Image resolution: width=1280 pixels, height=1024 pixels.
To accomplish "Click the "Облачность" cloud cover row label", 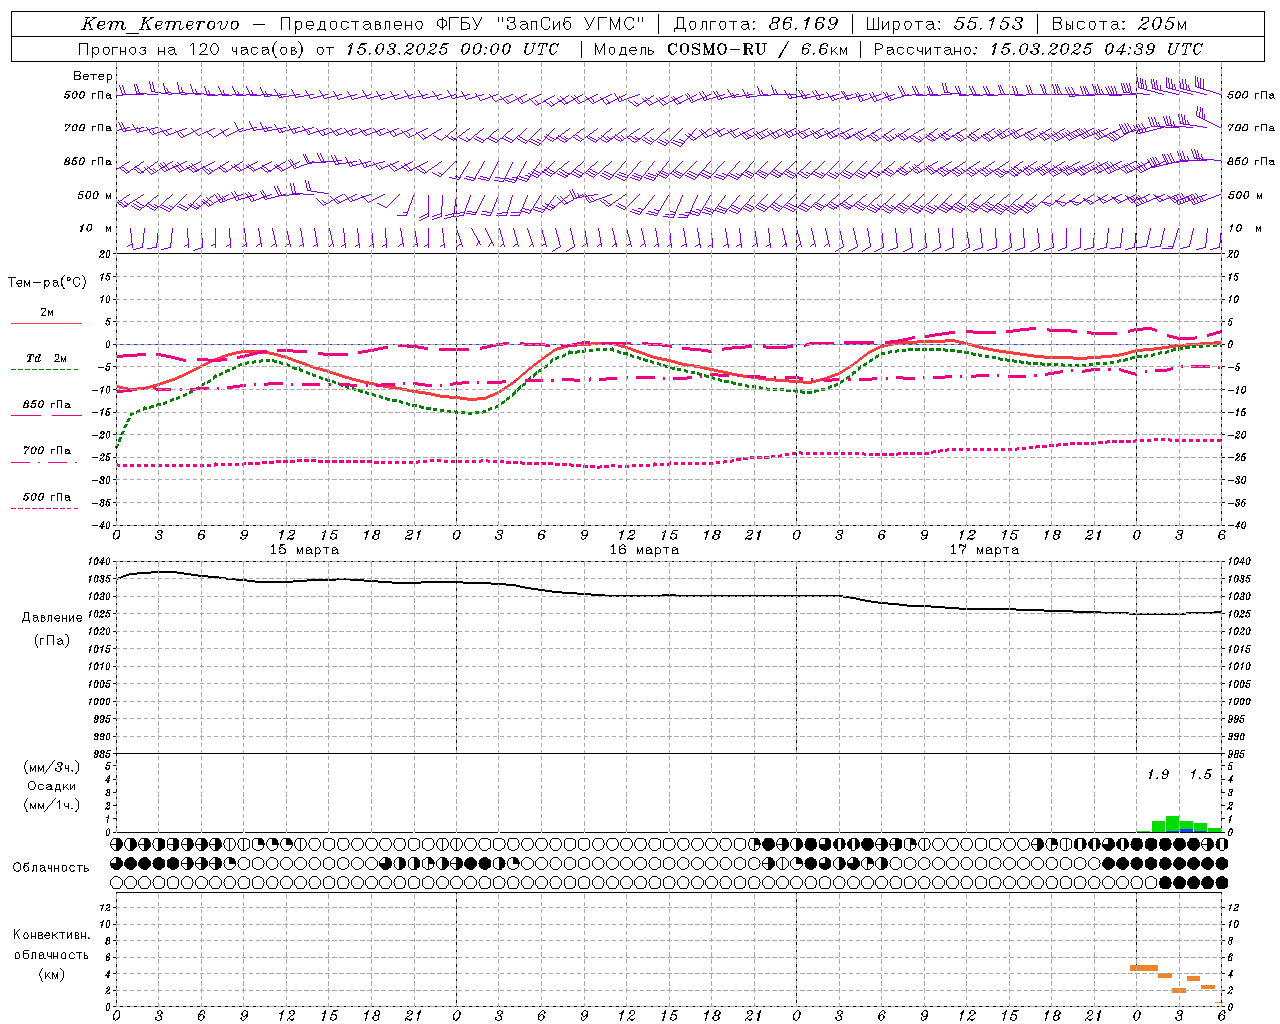I will [x=51, y=868].
